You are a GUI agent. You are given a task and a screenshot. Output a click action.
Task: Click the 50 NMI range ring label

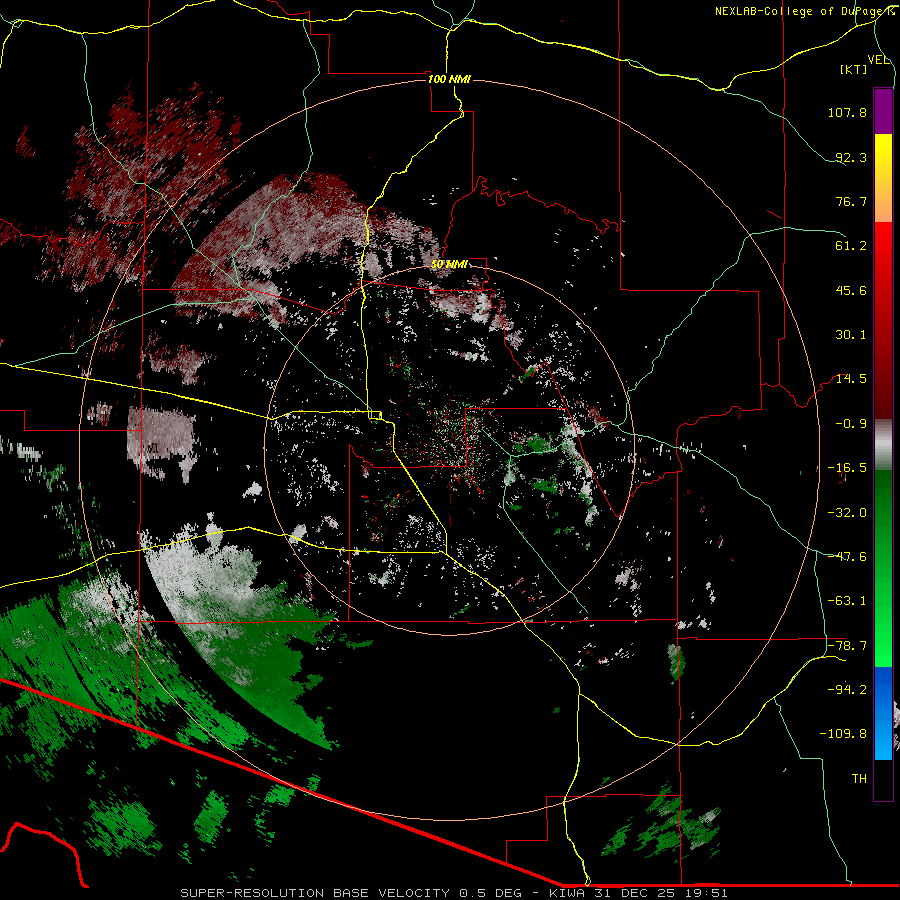coord(449,264)
